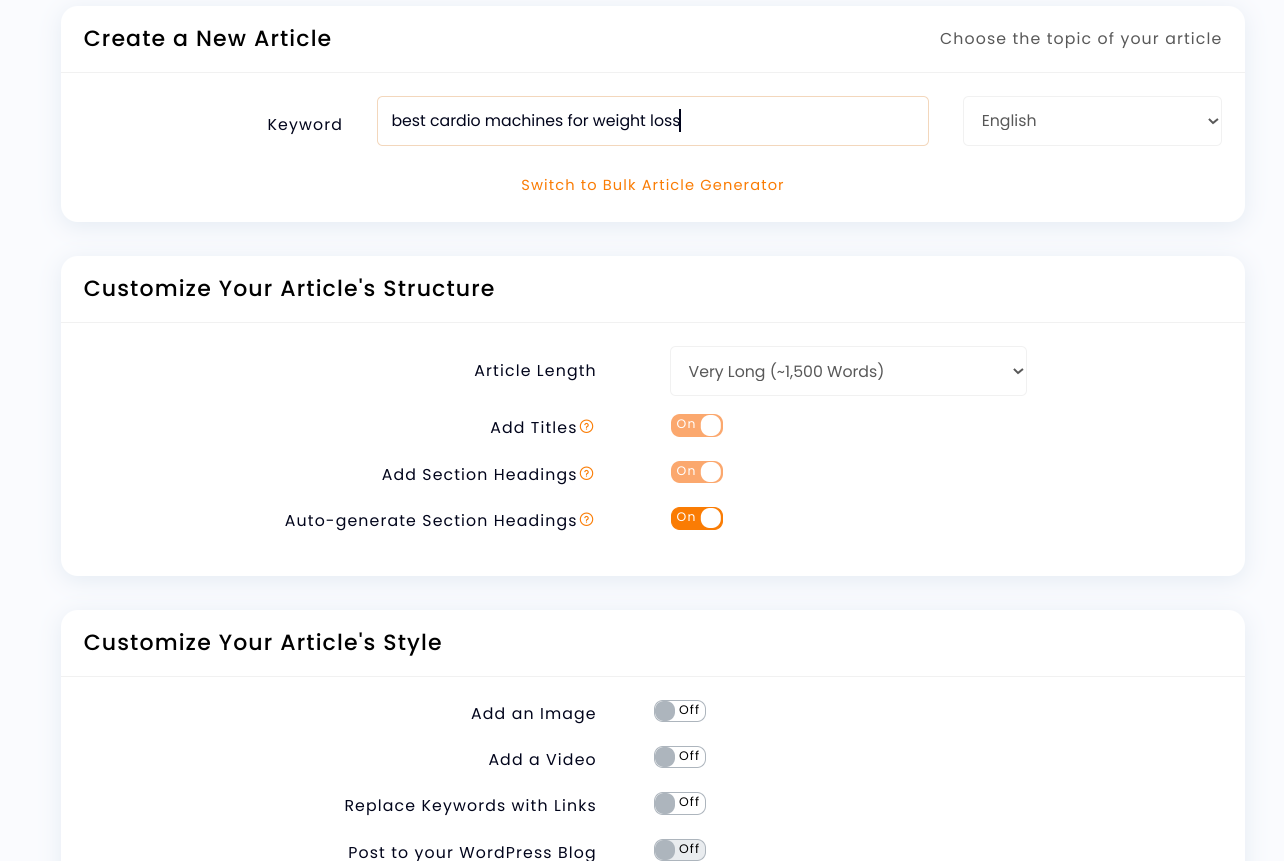The width and height of the screenshot is (1284, 861).
Task: Toggle Auto-generate Section Headings off
Action: tap(697, 518)
